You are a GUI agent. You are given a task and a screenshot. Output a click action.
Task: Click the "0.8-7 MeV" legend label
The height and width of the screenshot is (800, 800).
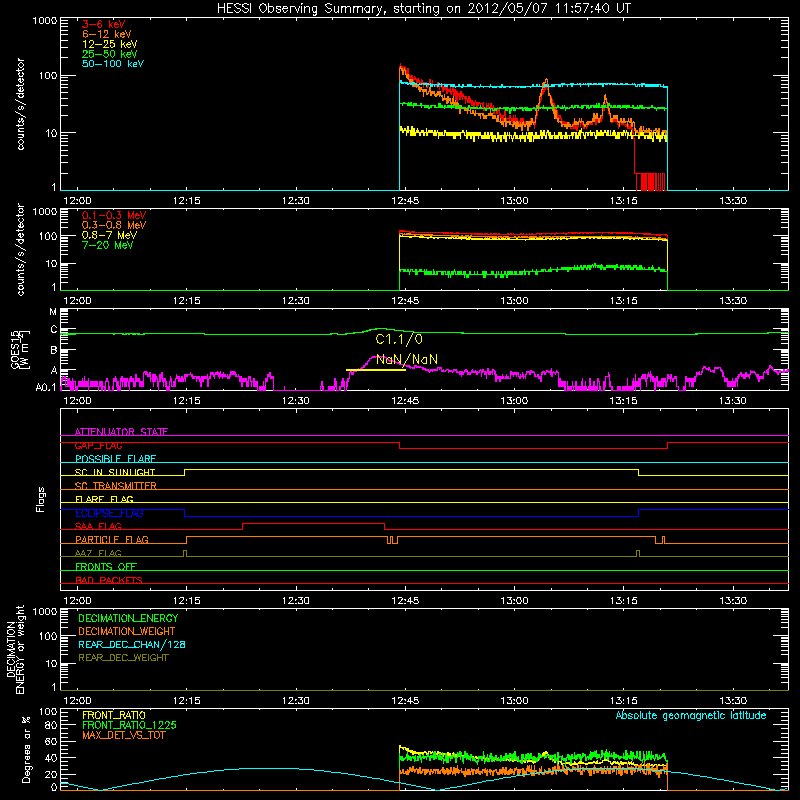click(x=109, y=235)
